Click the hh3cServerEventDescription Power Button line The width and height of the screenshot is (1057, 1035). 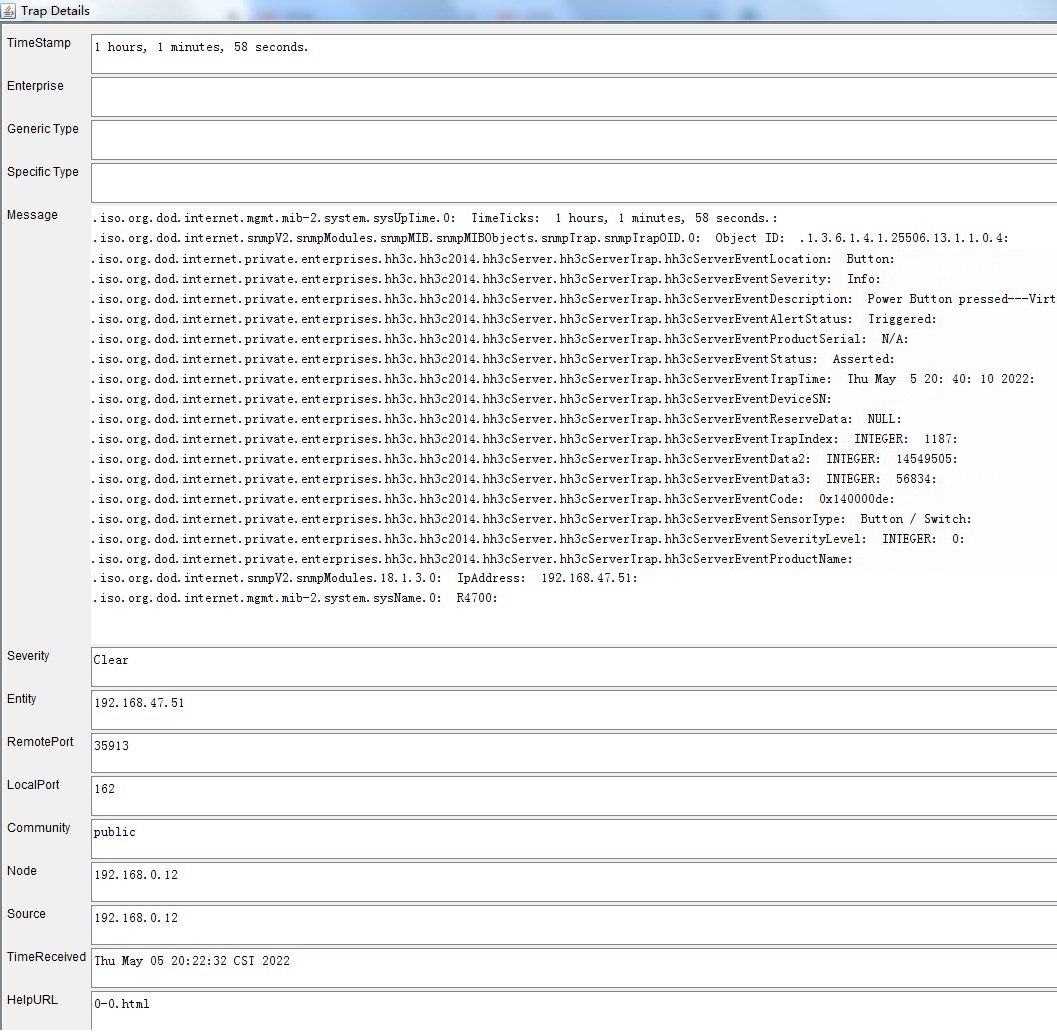574,299
